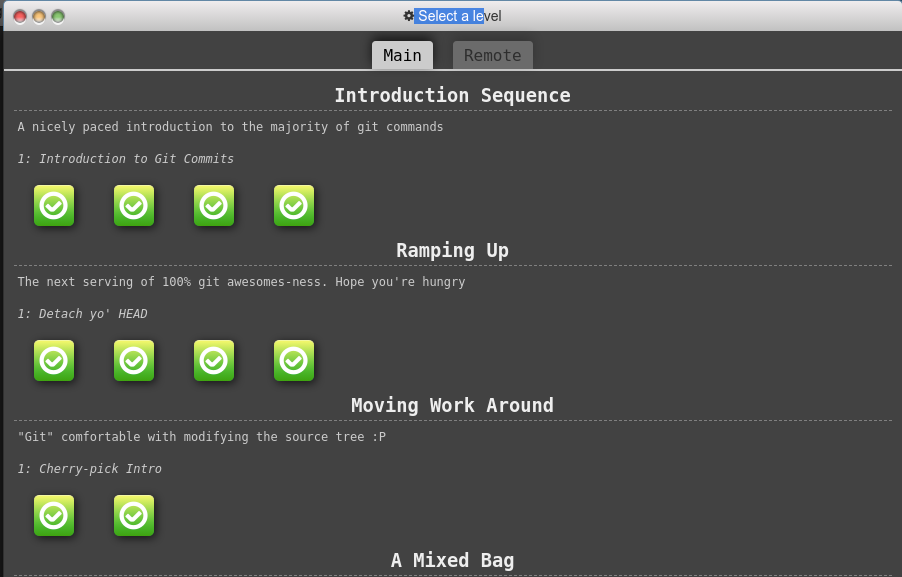This screenshot has height=577, width=902.
Task: Open third level in Introduction Sequence
Action: 214,205
